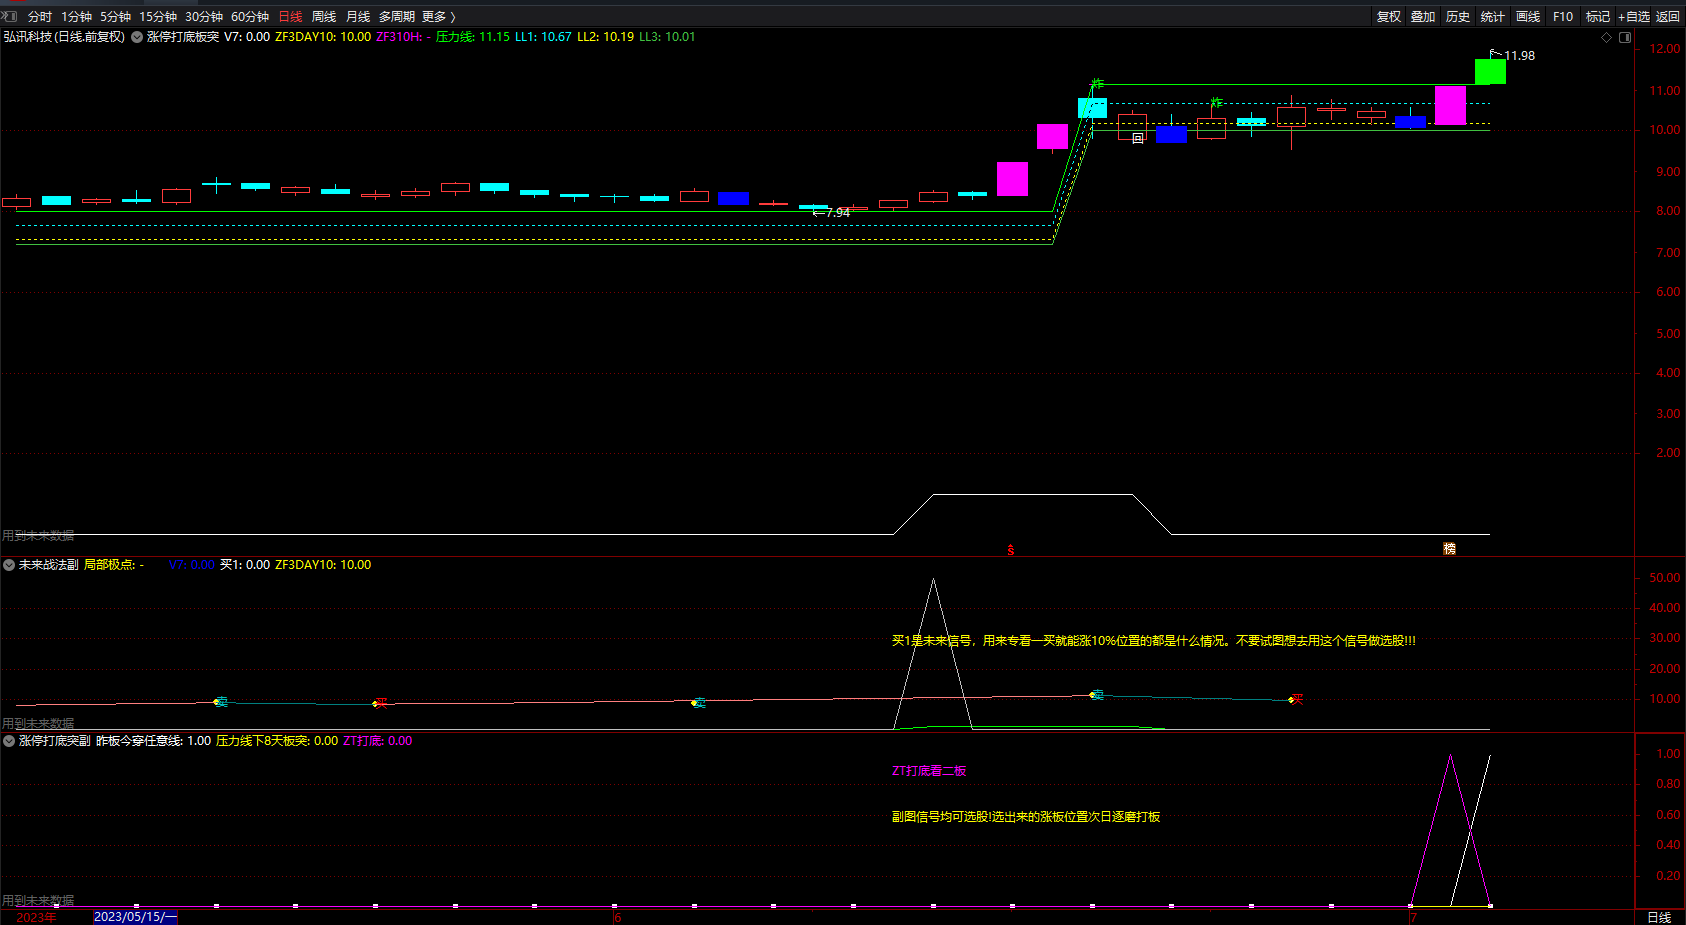Click the green candle at 11.98 high
This screenshot has width=1686, height=925.
(x=1490, y=71)
